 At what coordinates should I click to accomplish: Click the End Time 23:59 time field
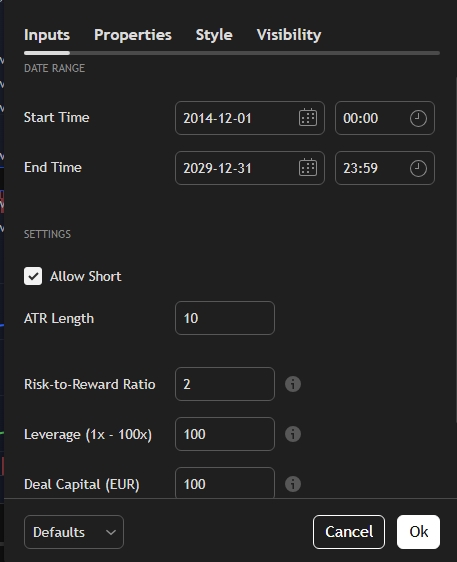pos(385,168)
